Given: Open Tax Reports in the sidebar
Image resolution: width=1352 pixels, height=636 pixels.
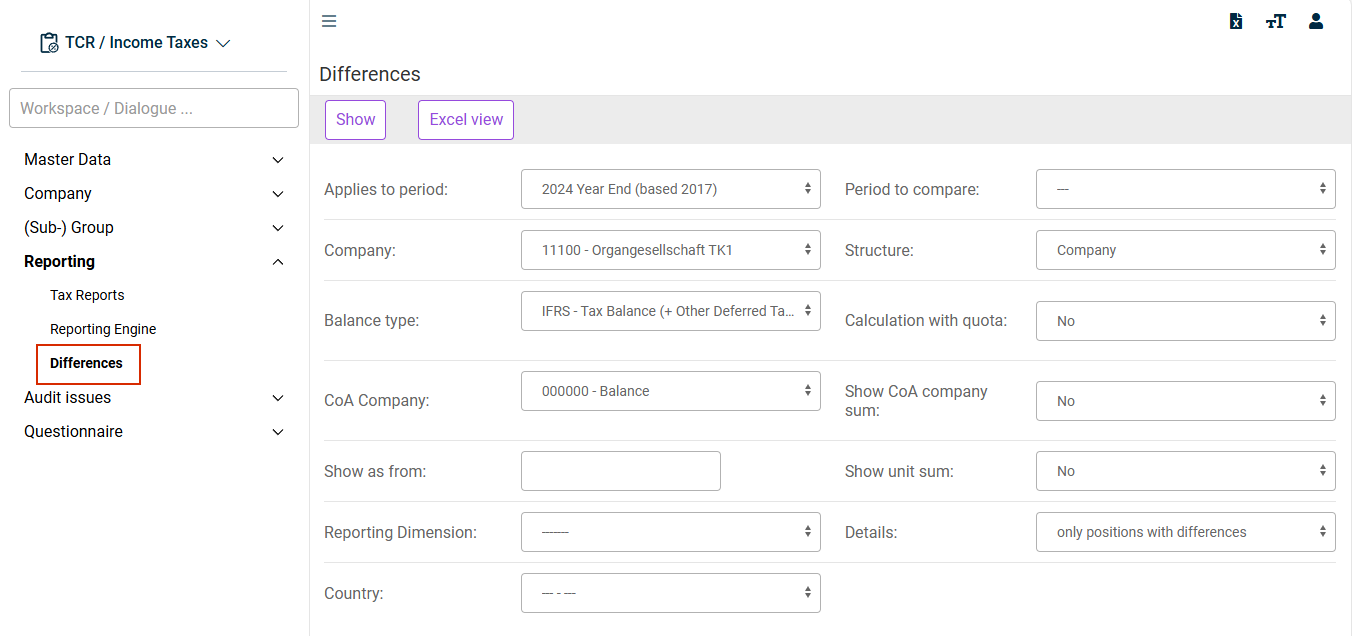Looking at the screenshot, I should click(87, 296).
